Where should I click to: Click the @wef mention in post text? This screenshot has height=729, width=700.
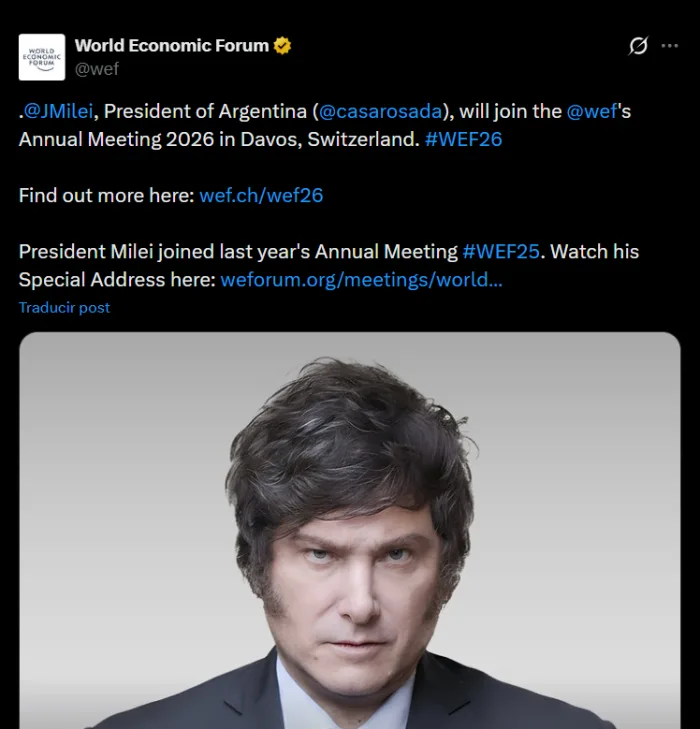[x=592, y=112]
